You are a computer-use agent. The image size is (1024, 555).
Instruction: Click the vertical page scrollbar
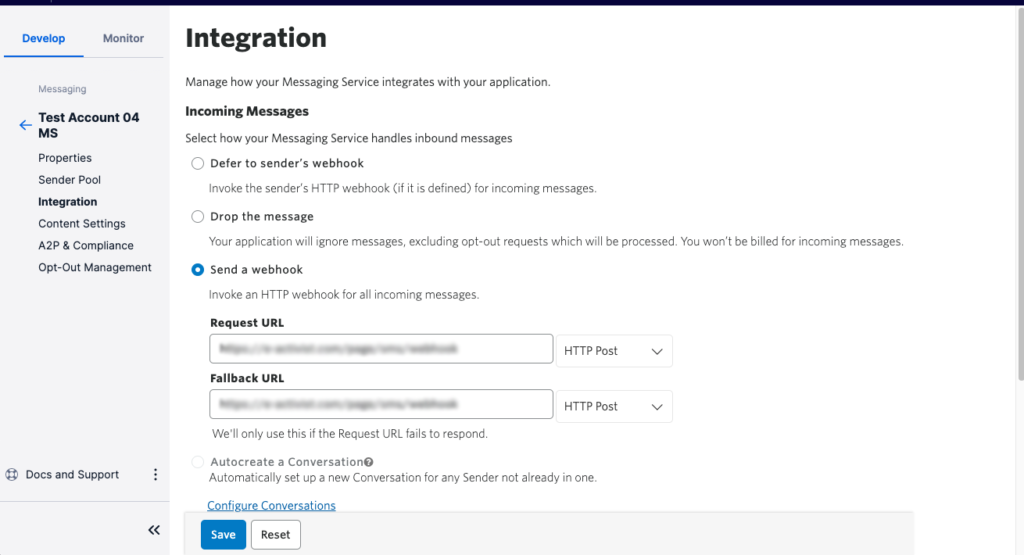point(1019,200)
